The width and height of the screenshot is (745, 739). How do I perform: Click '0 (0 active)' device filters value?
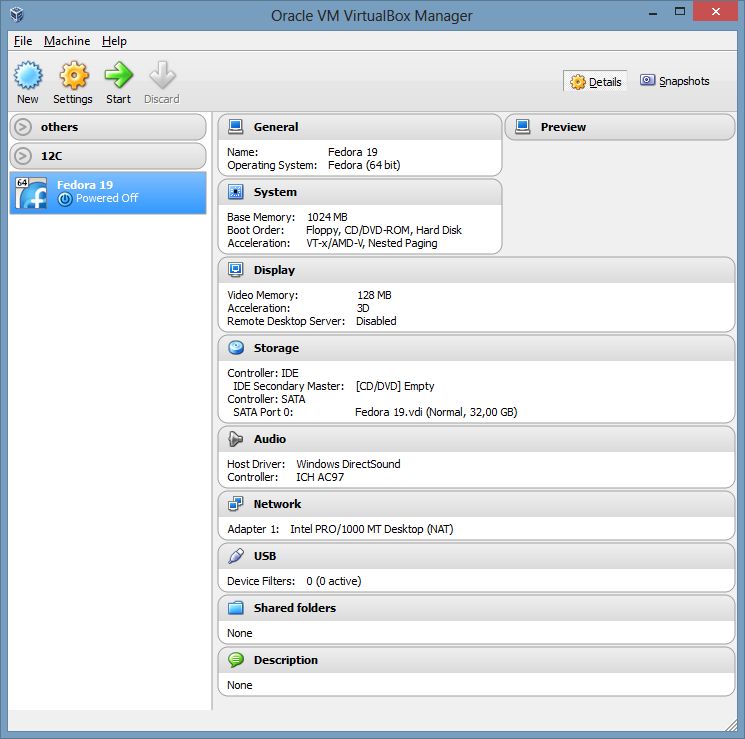tap(334, 581)
